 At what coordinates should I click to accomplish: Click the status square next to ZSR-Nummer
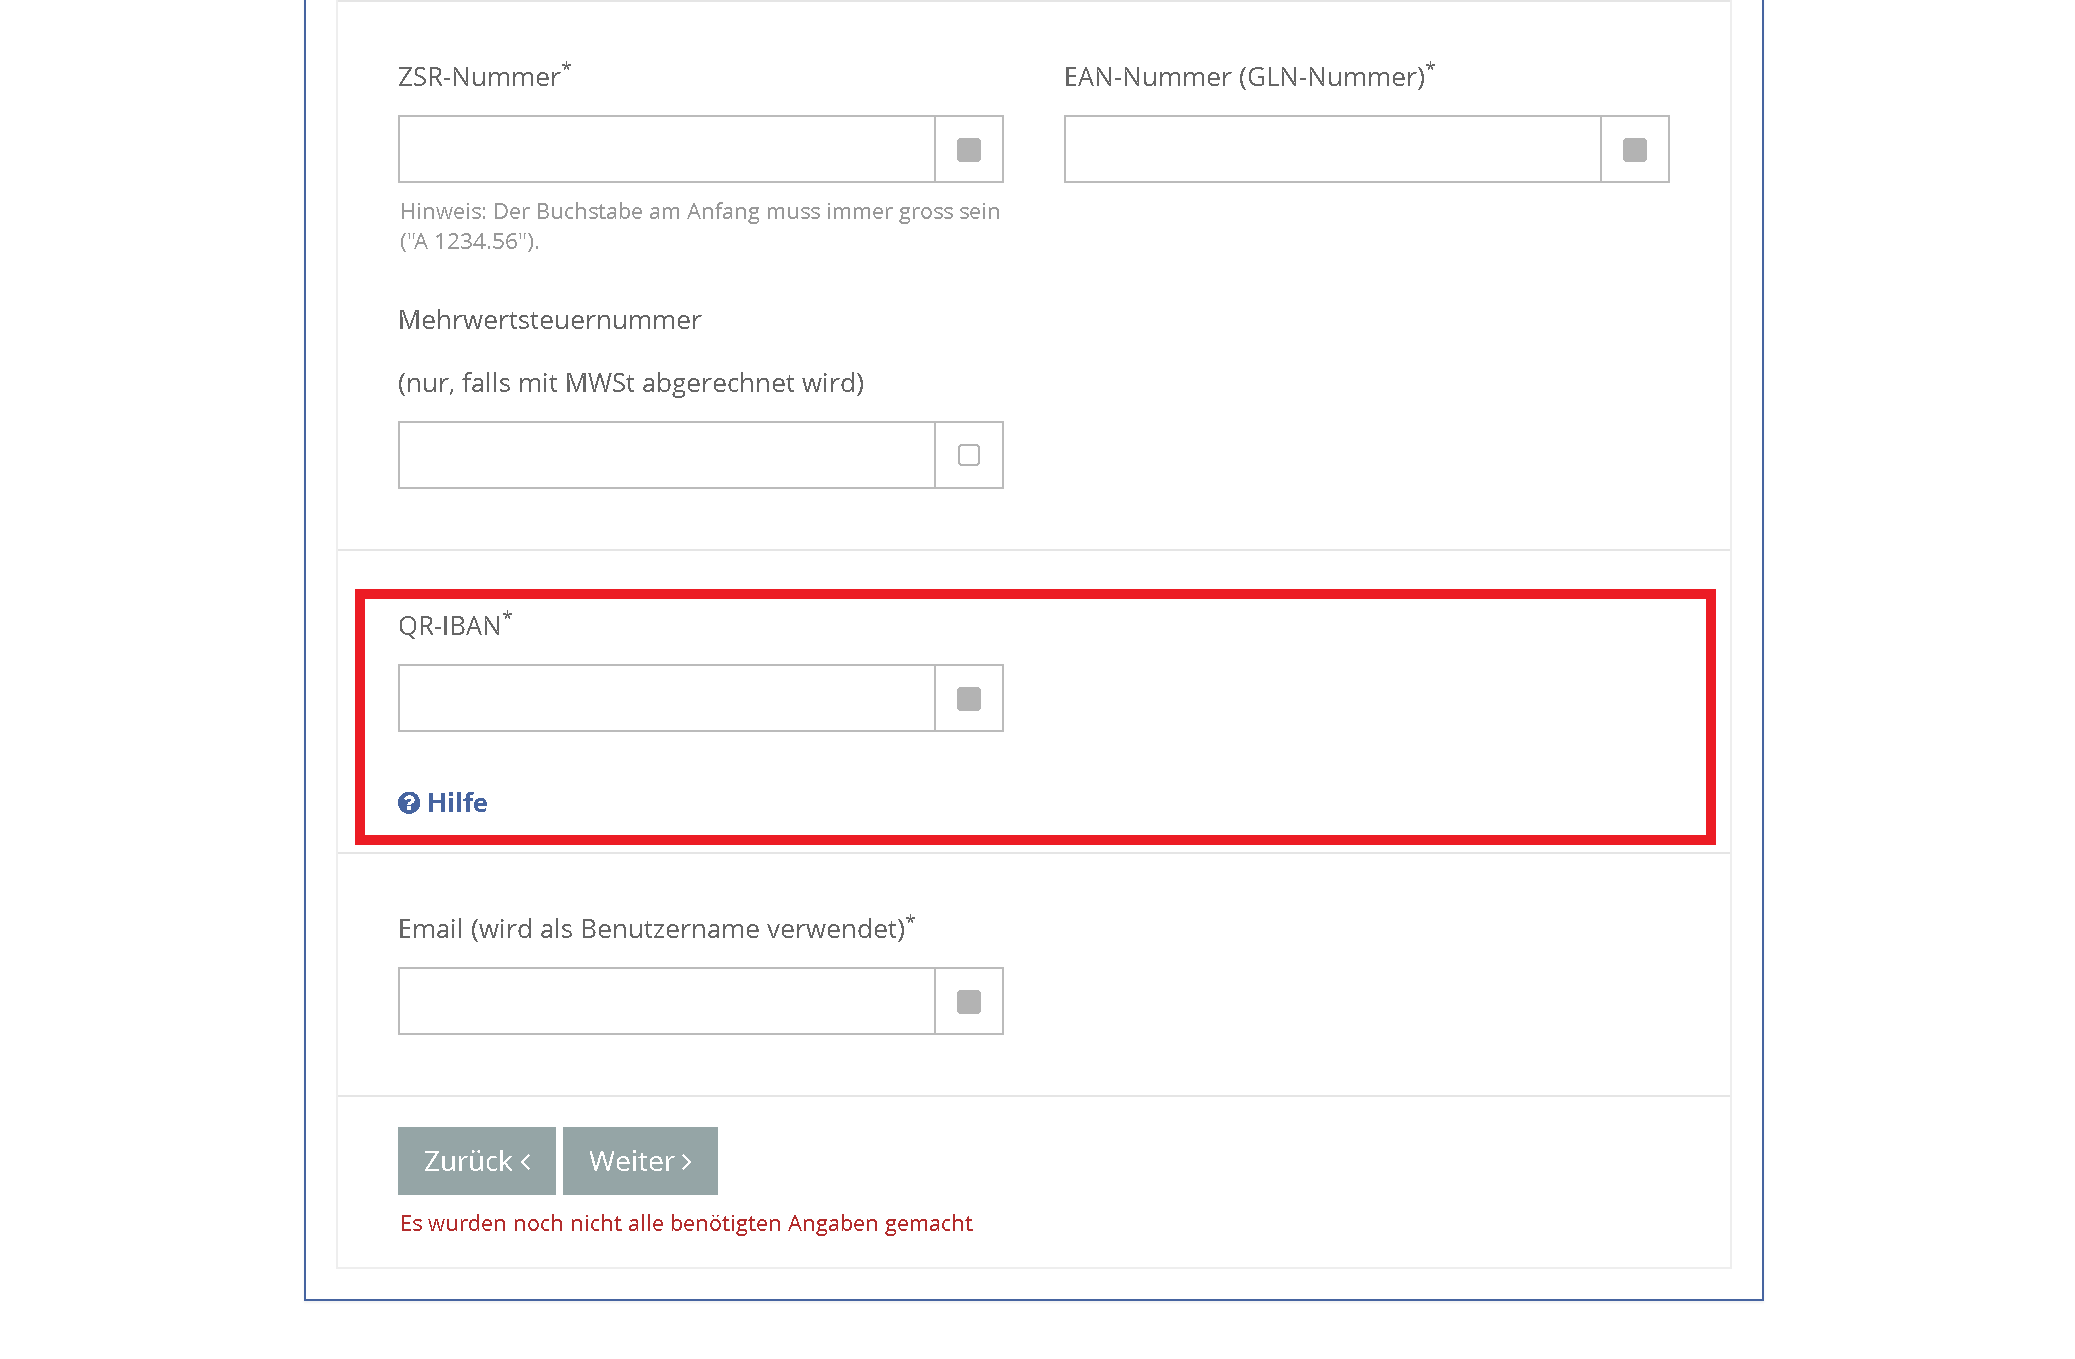tap(969, 150)
